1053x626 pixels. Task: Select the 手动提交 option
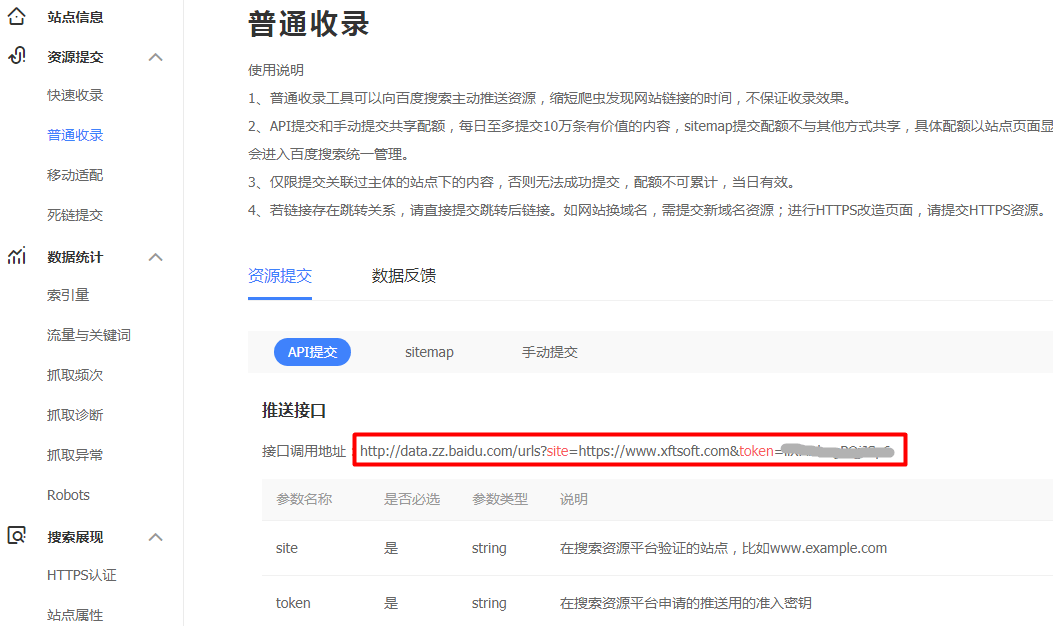[x=550, y=352]
